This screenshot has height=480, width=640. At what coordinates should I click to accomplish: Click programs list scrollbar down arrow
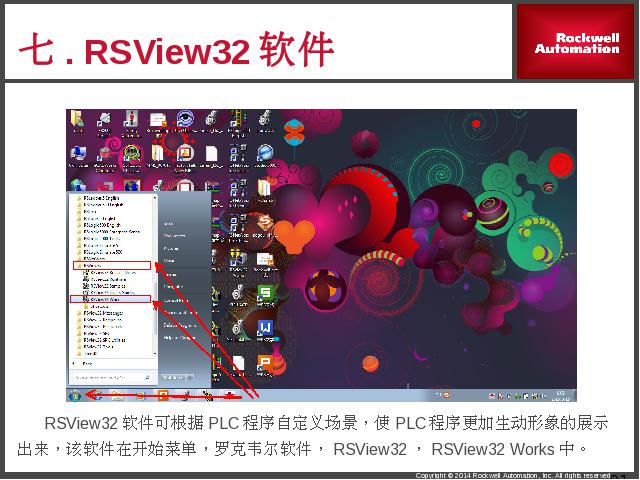(x=155, y=353)
